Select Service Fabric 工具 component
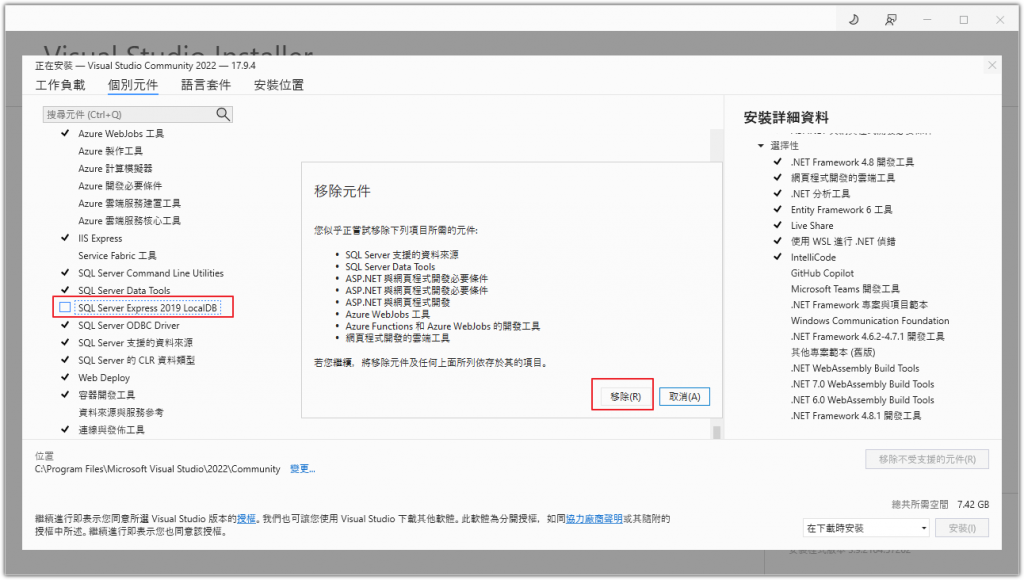Image resolution: width=1024 pixels, height=580 pixels. 117,256
